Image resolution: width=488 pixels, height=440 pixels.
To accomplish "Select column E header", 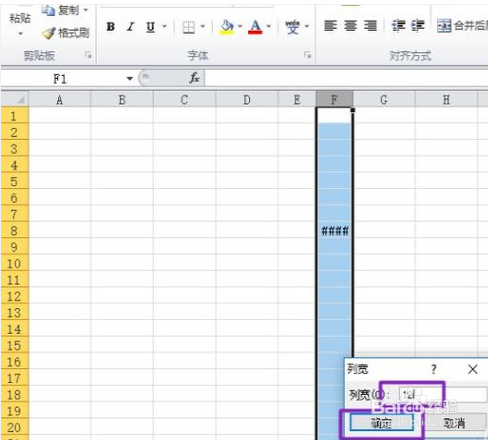I will coord(297,100).
